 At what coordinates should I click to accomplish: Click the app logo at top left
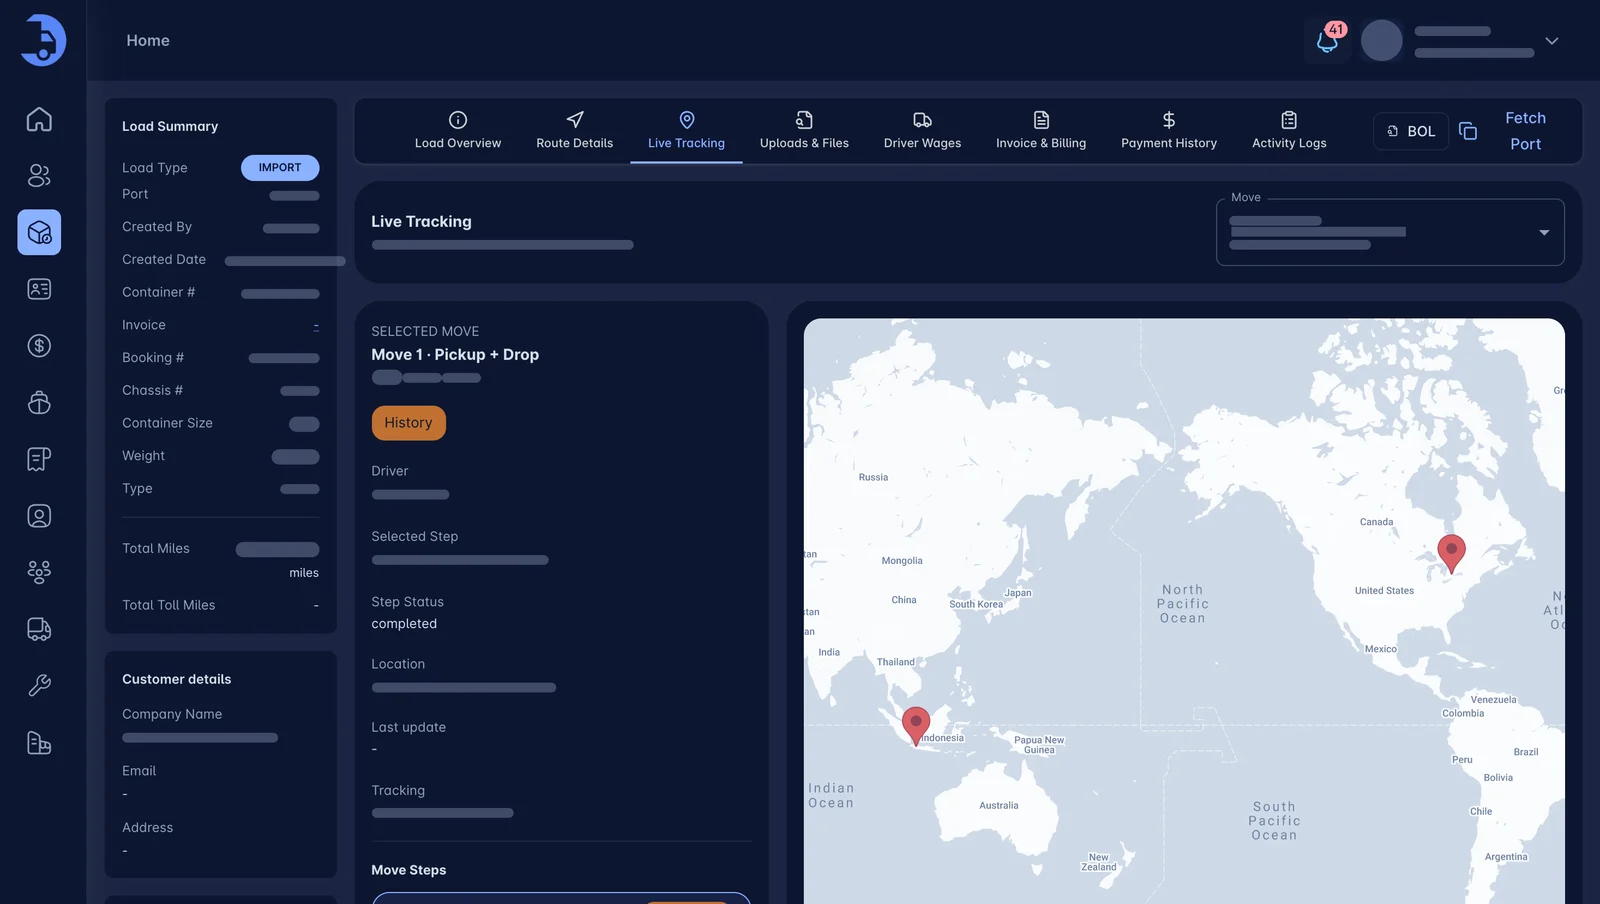tap(43, 40)
